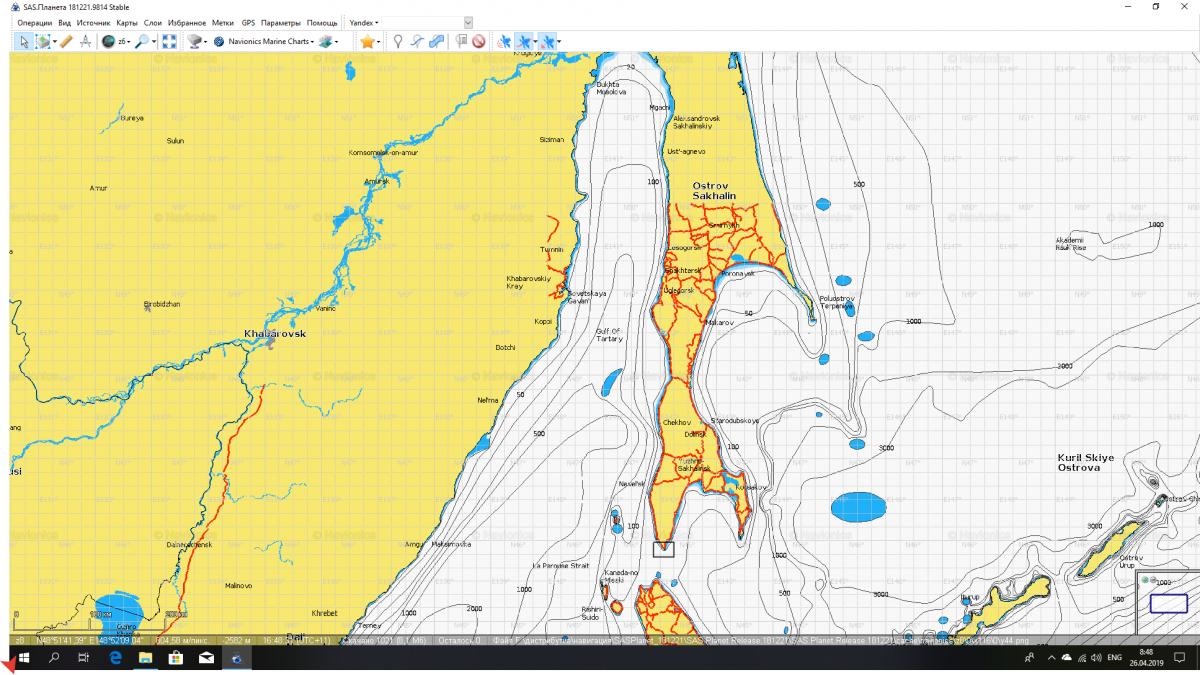1200x675 pixels.
Task: Open the Операции menu
Action: (35, 22)
